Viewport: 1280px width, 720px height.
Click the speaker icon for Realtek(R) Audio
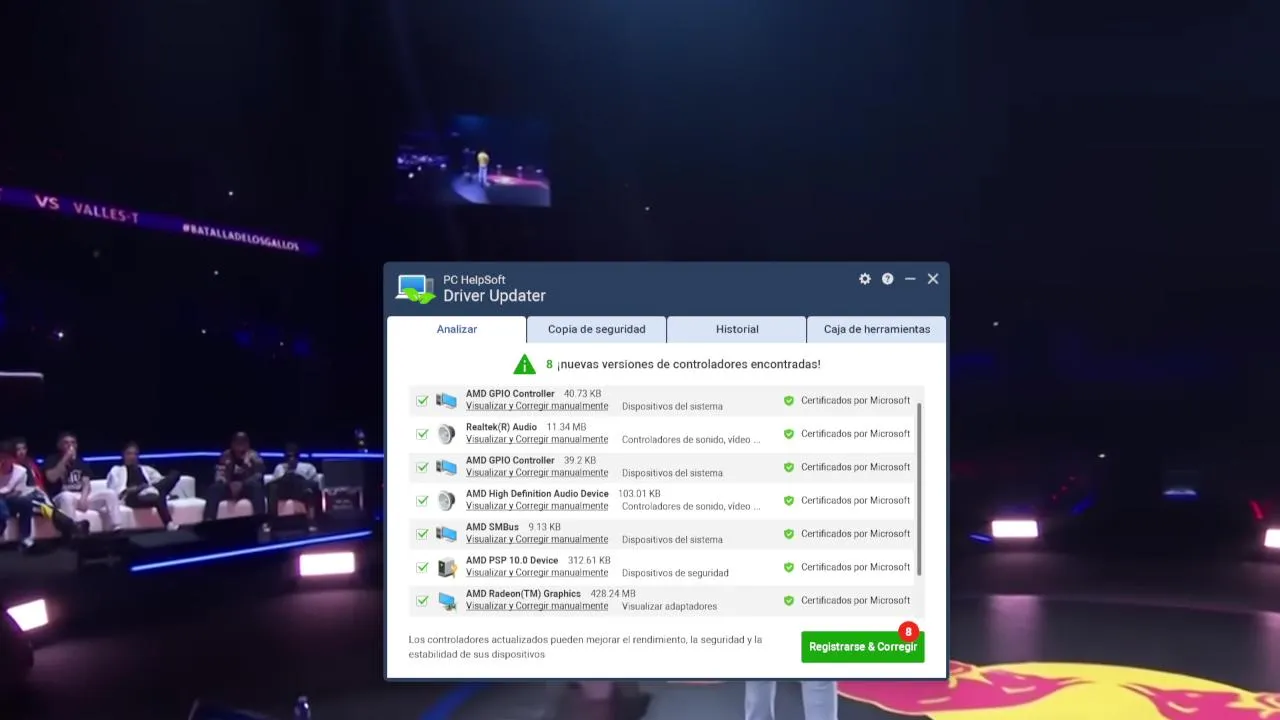point(446,434)
